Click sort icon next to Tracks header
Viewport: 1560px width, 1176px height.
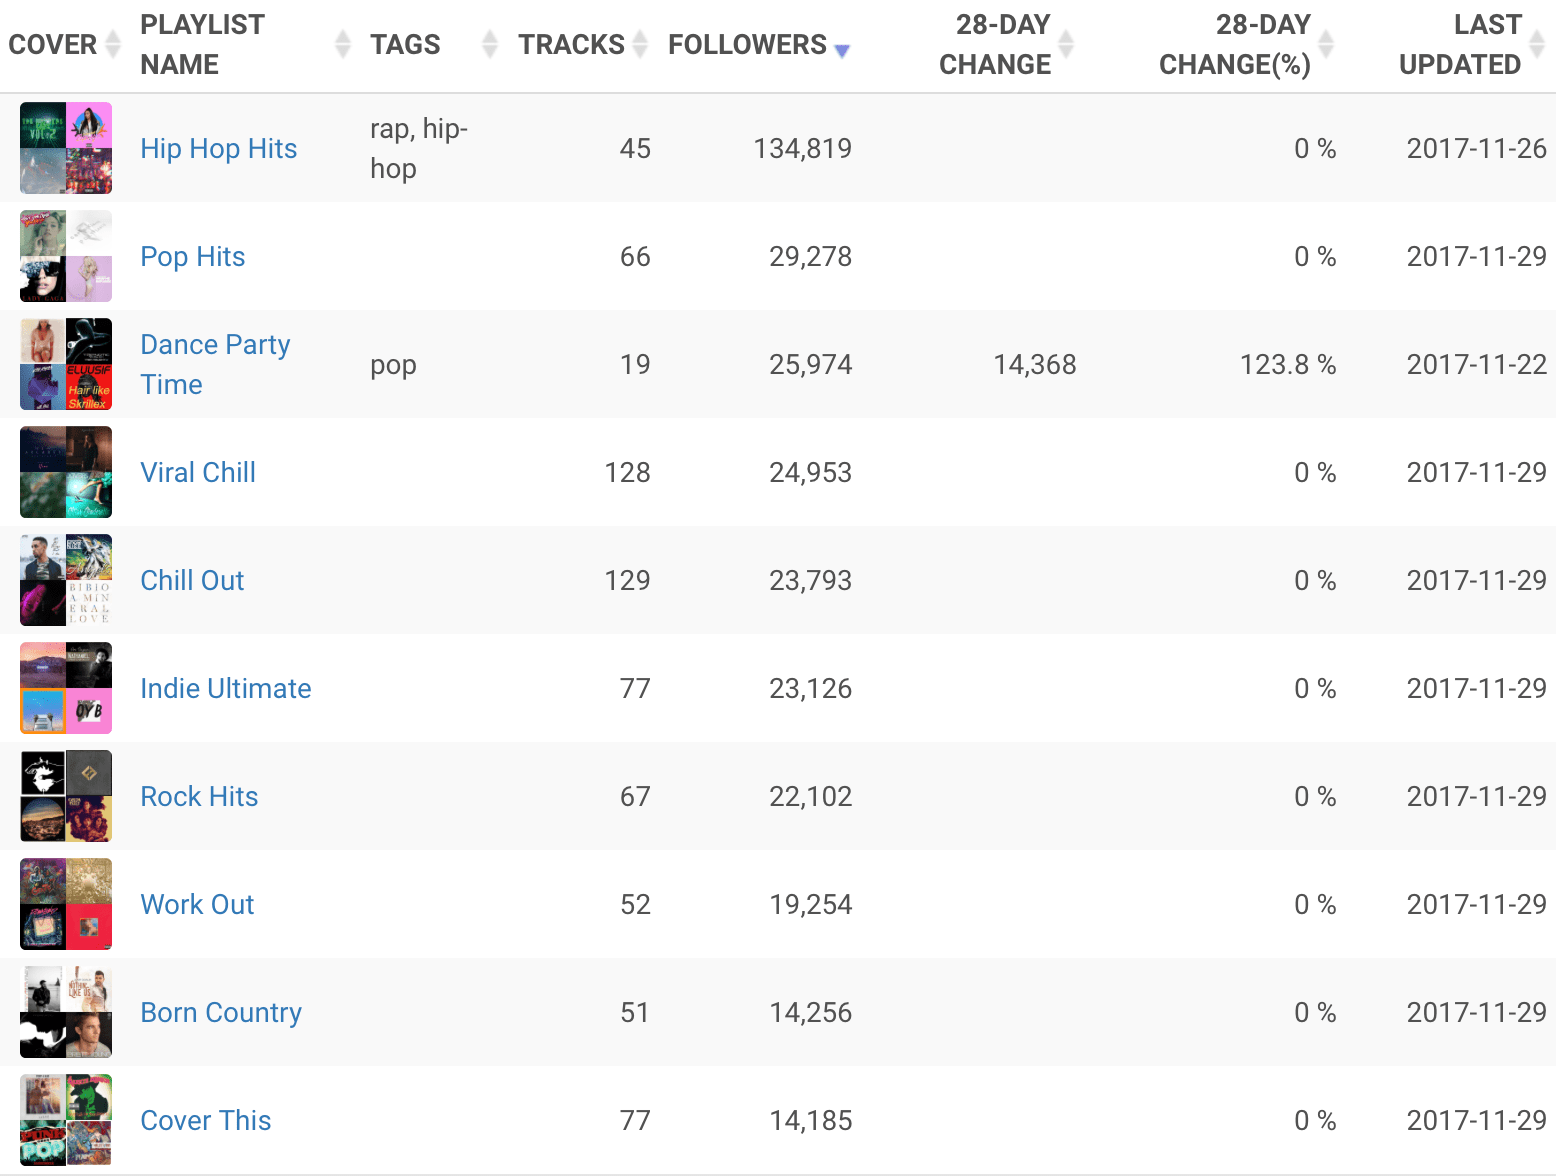[x=640, y=44]
